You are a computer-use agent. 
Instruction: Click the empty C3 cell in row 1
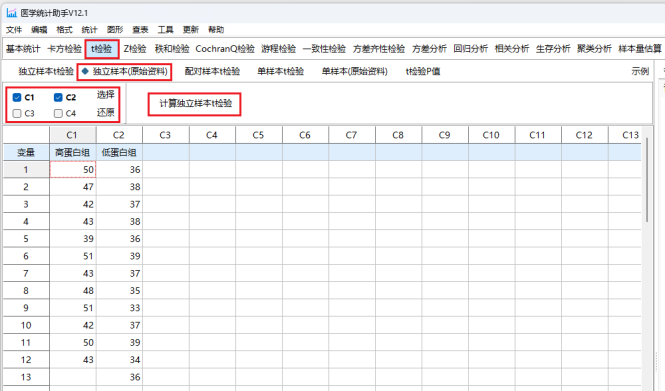pyautogui.click(x=166, y=170)
